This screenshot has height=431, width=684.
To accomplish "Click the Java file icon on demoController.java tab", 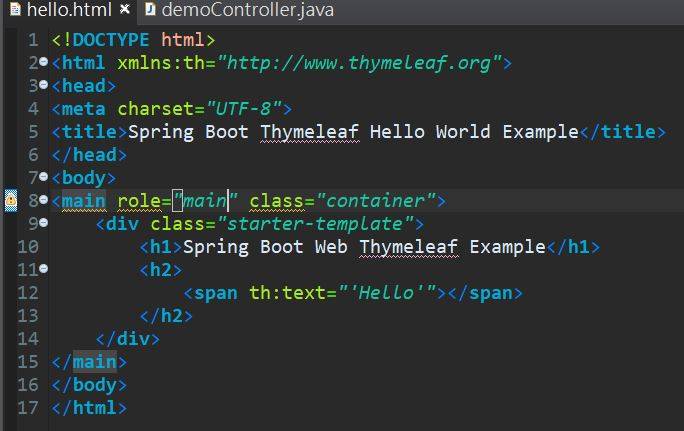I will point(150,9).
